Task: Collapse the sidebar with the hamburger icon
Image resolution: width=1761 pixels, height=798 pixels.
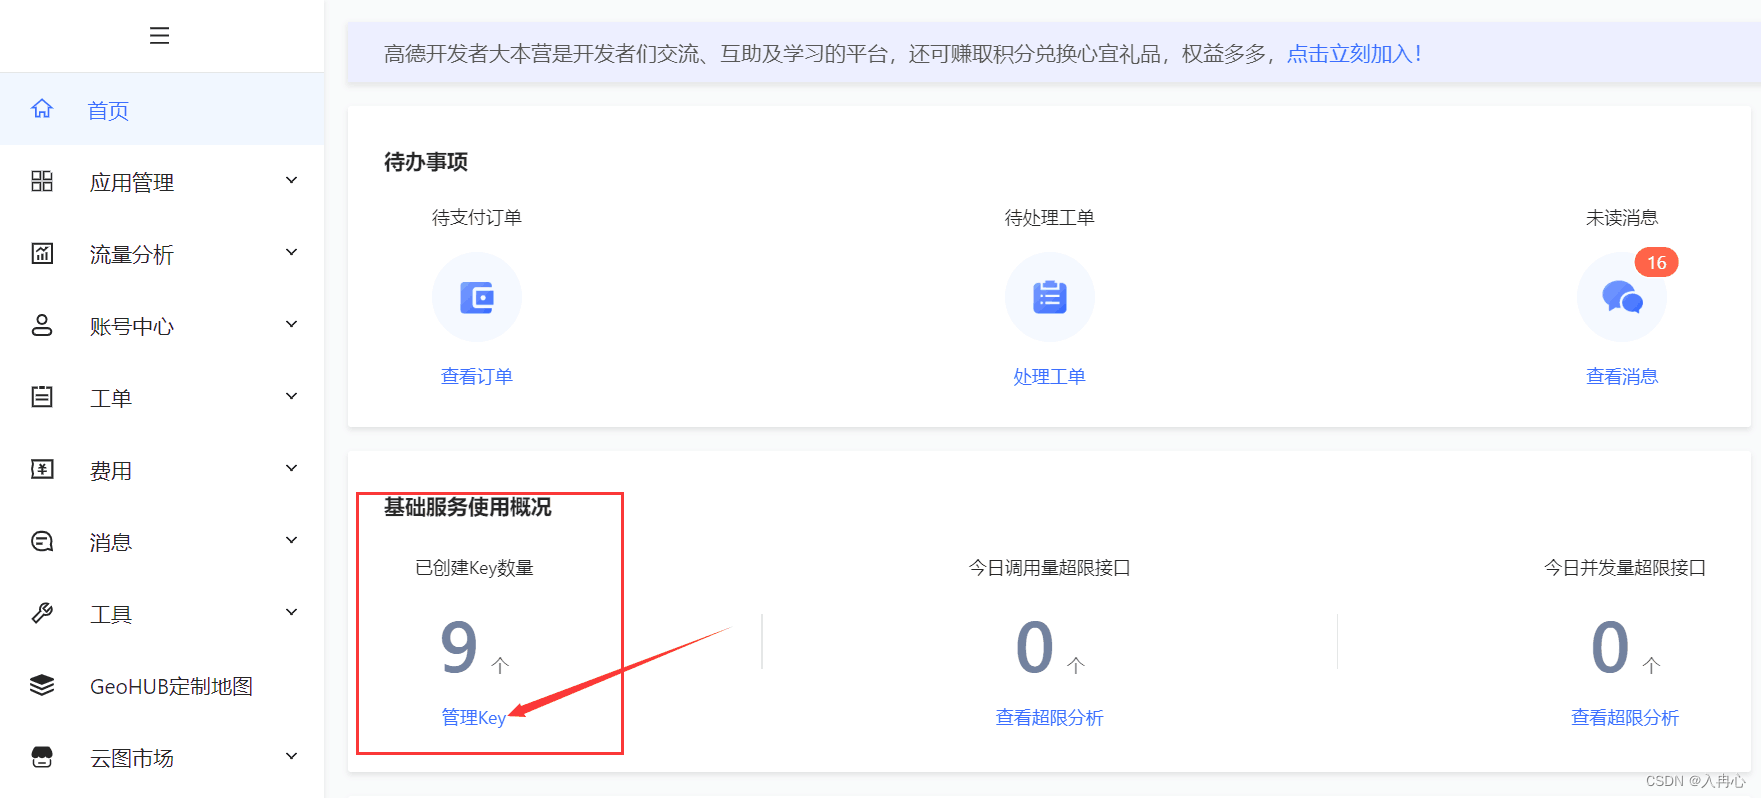Action: tap(159, 36)
